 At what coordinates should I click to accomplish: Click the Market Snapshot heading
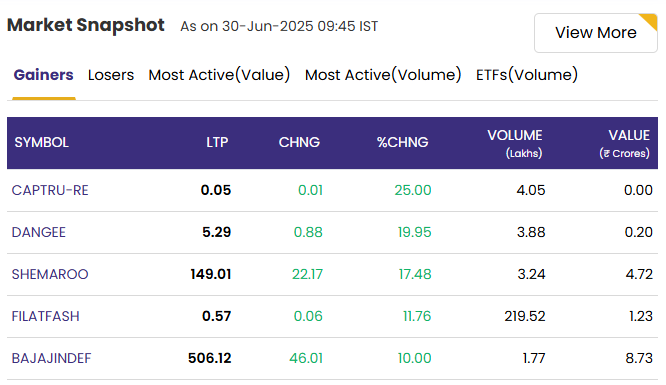(86, 25)
